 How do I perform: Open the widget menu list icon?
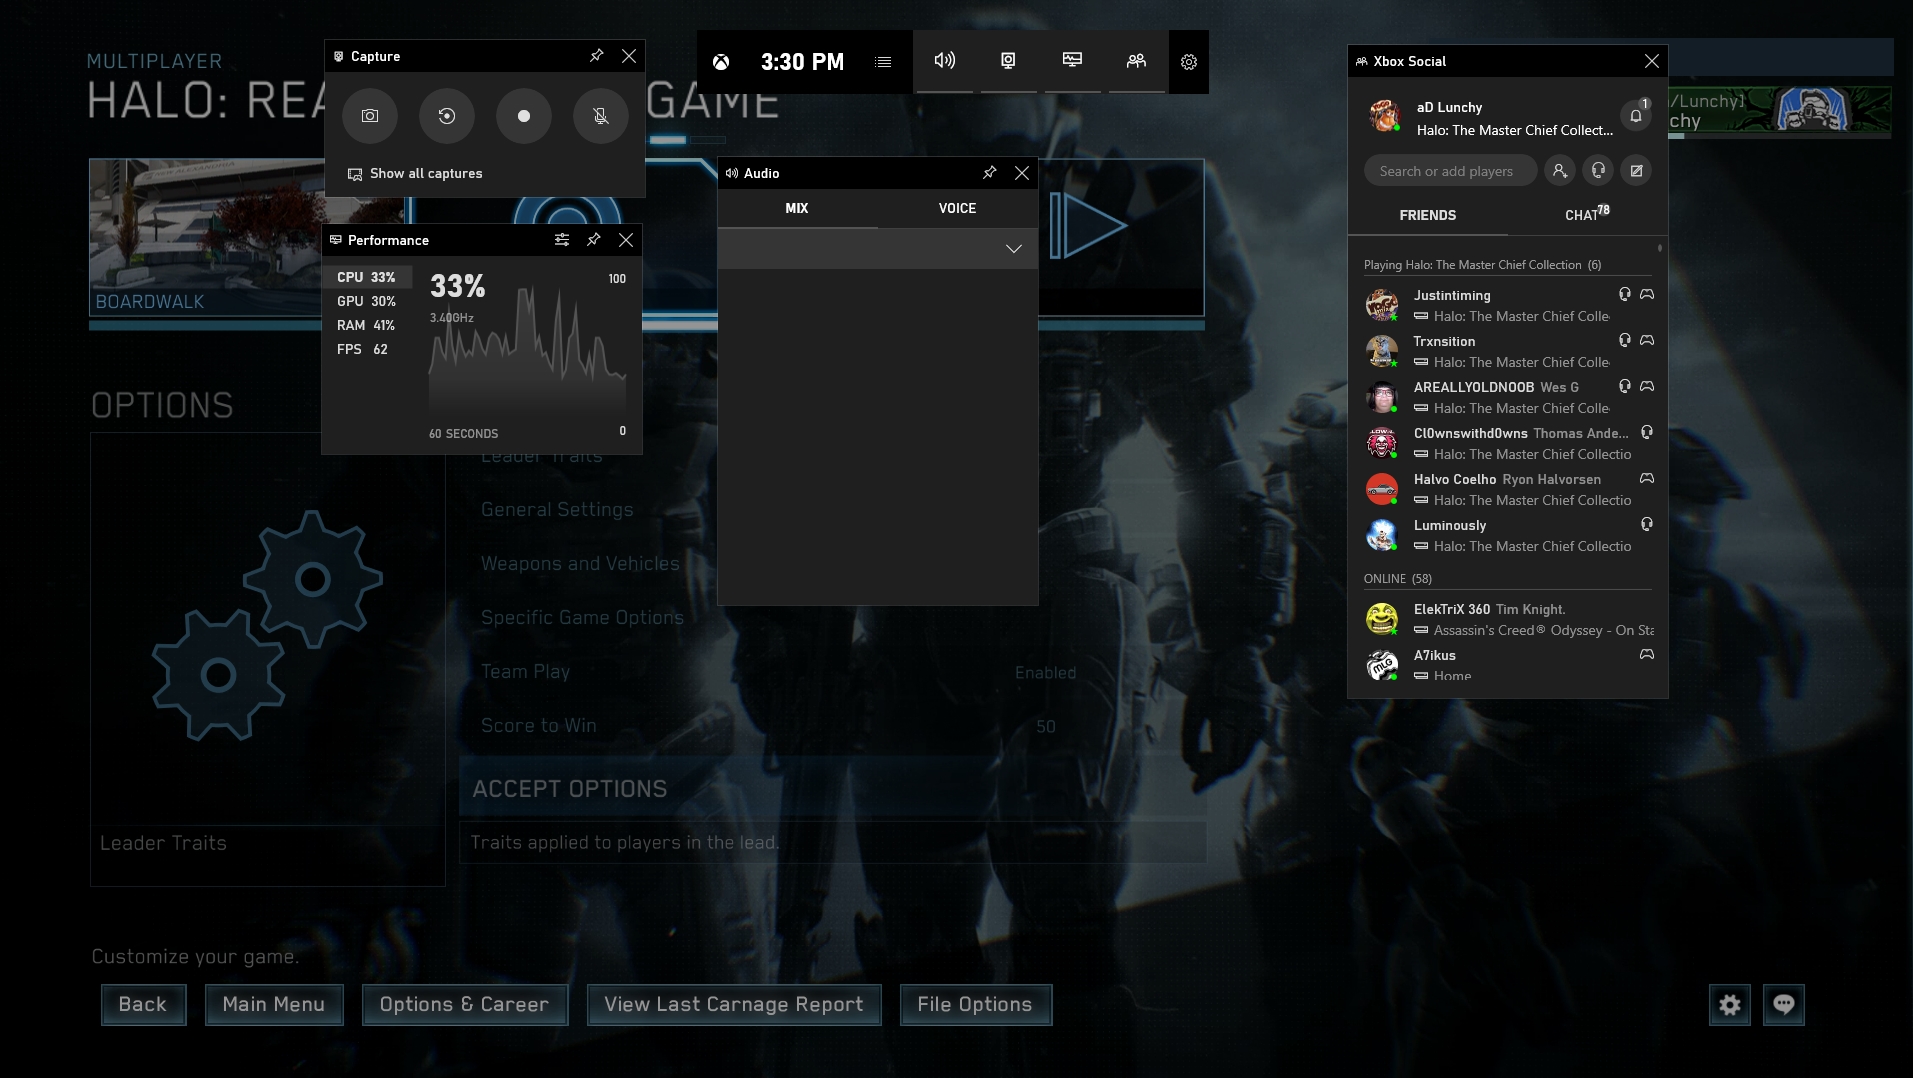[x=883, y=62]
